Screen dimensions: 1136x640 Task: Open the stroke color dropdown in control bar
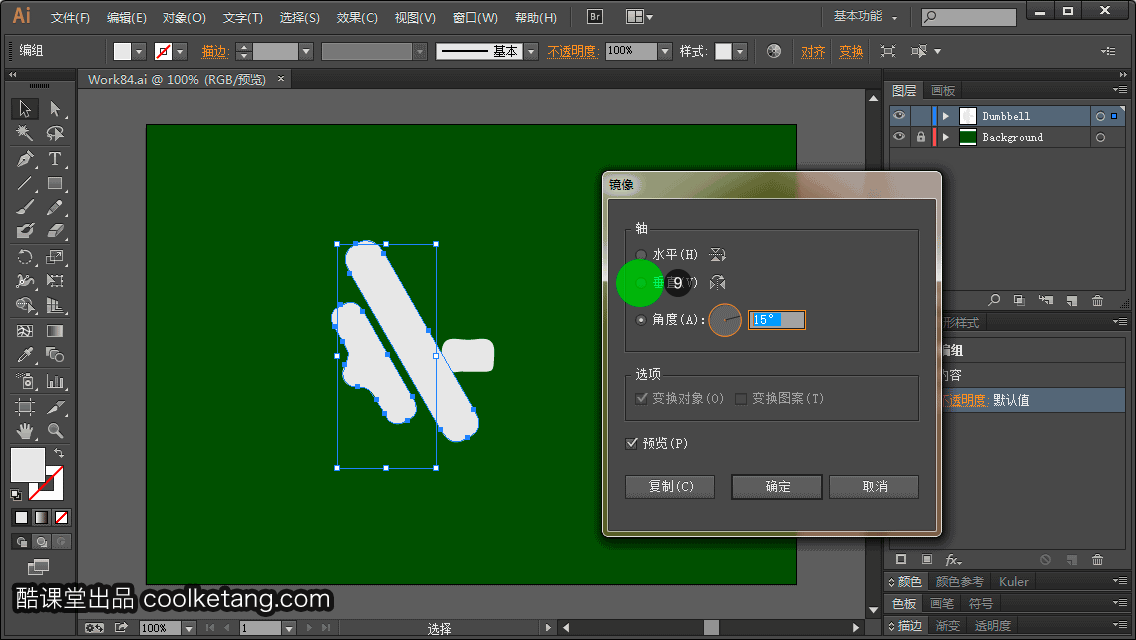(x=180, y=51)
